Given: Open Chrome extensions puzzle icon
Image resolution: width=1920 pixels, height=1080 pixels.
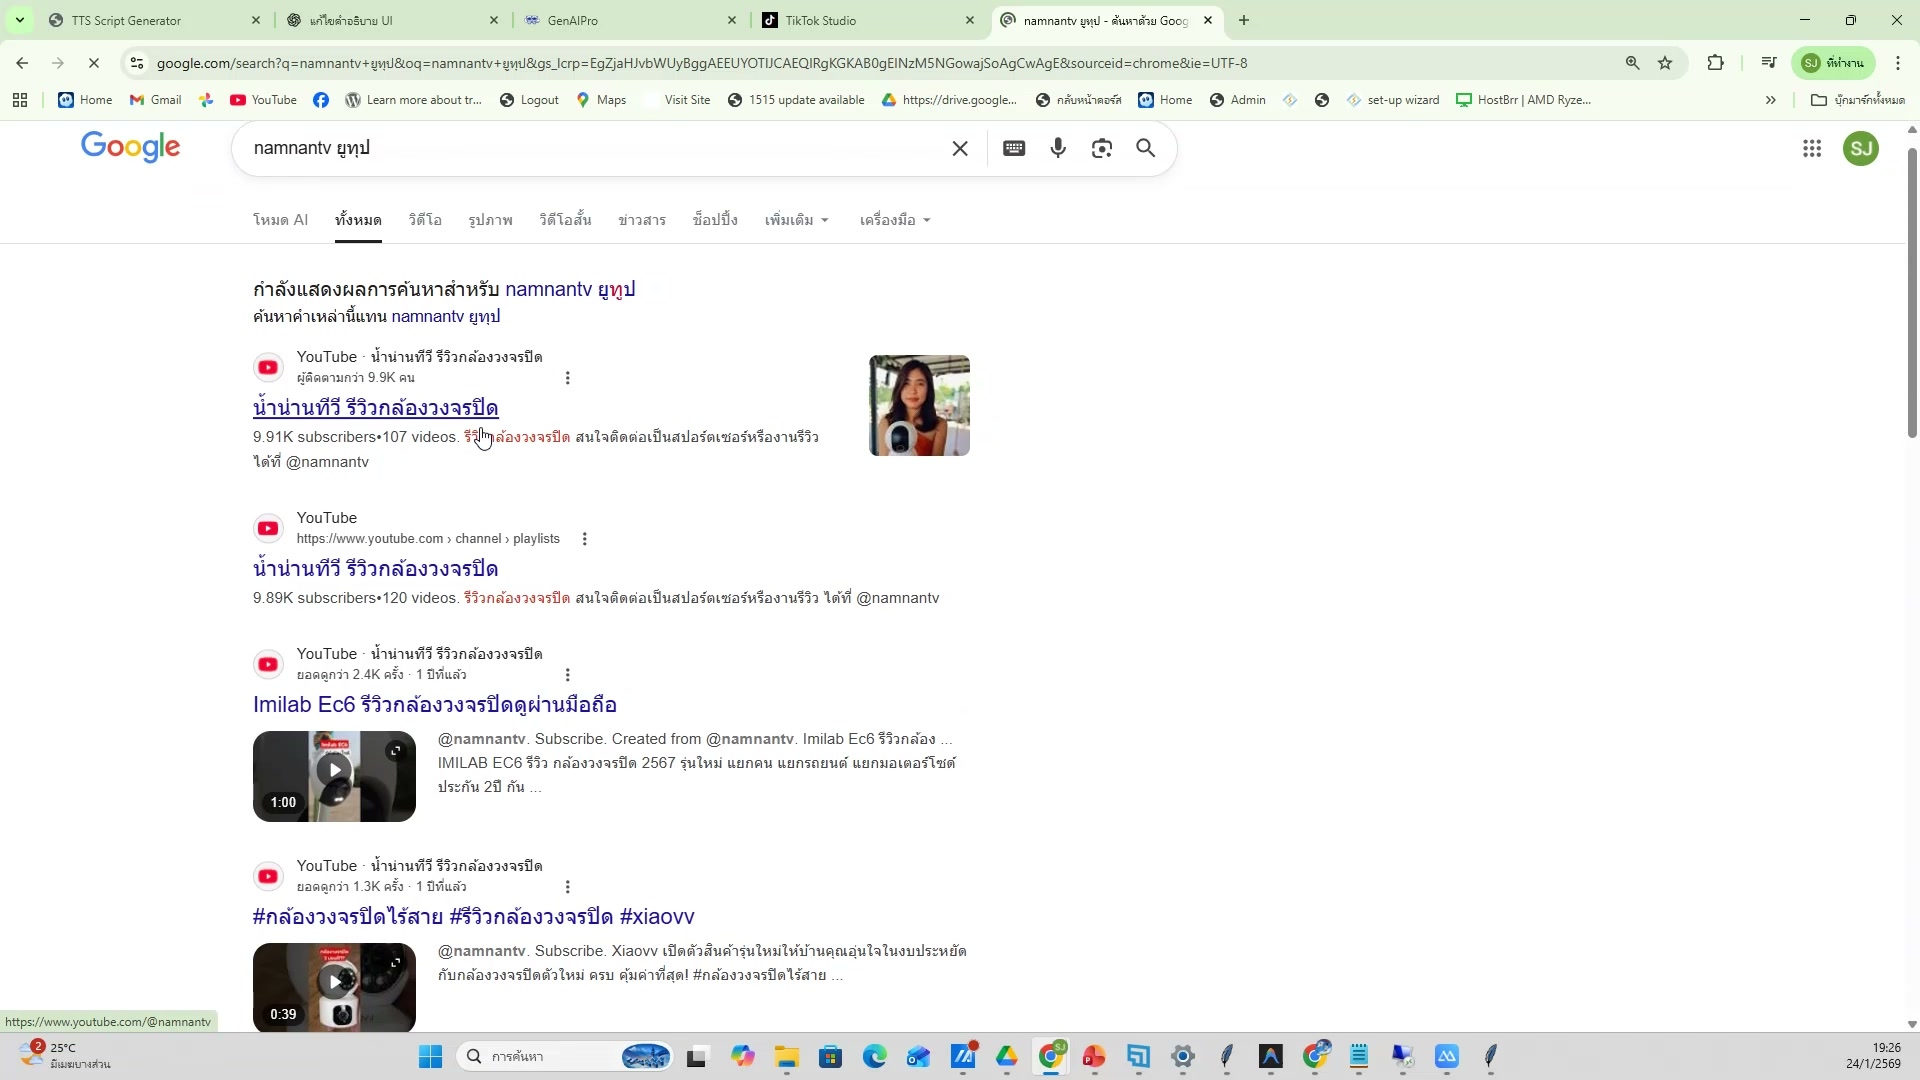Looking at the screenshot, I should pos(1716,63).
